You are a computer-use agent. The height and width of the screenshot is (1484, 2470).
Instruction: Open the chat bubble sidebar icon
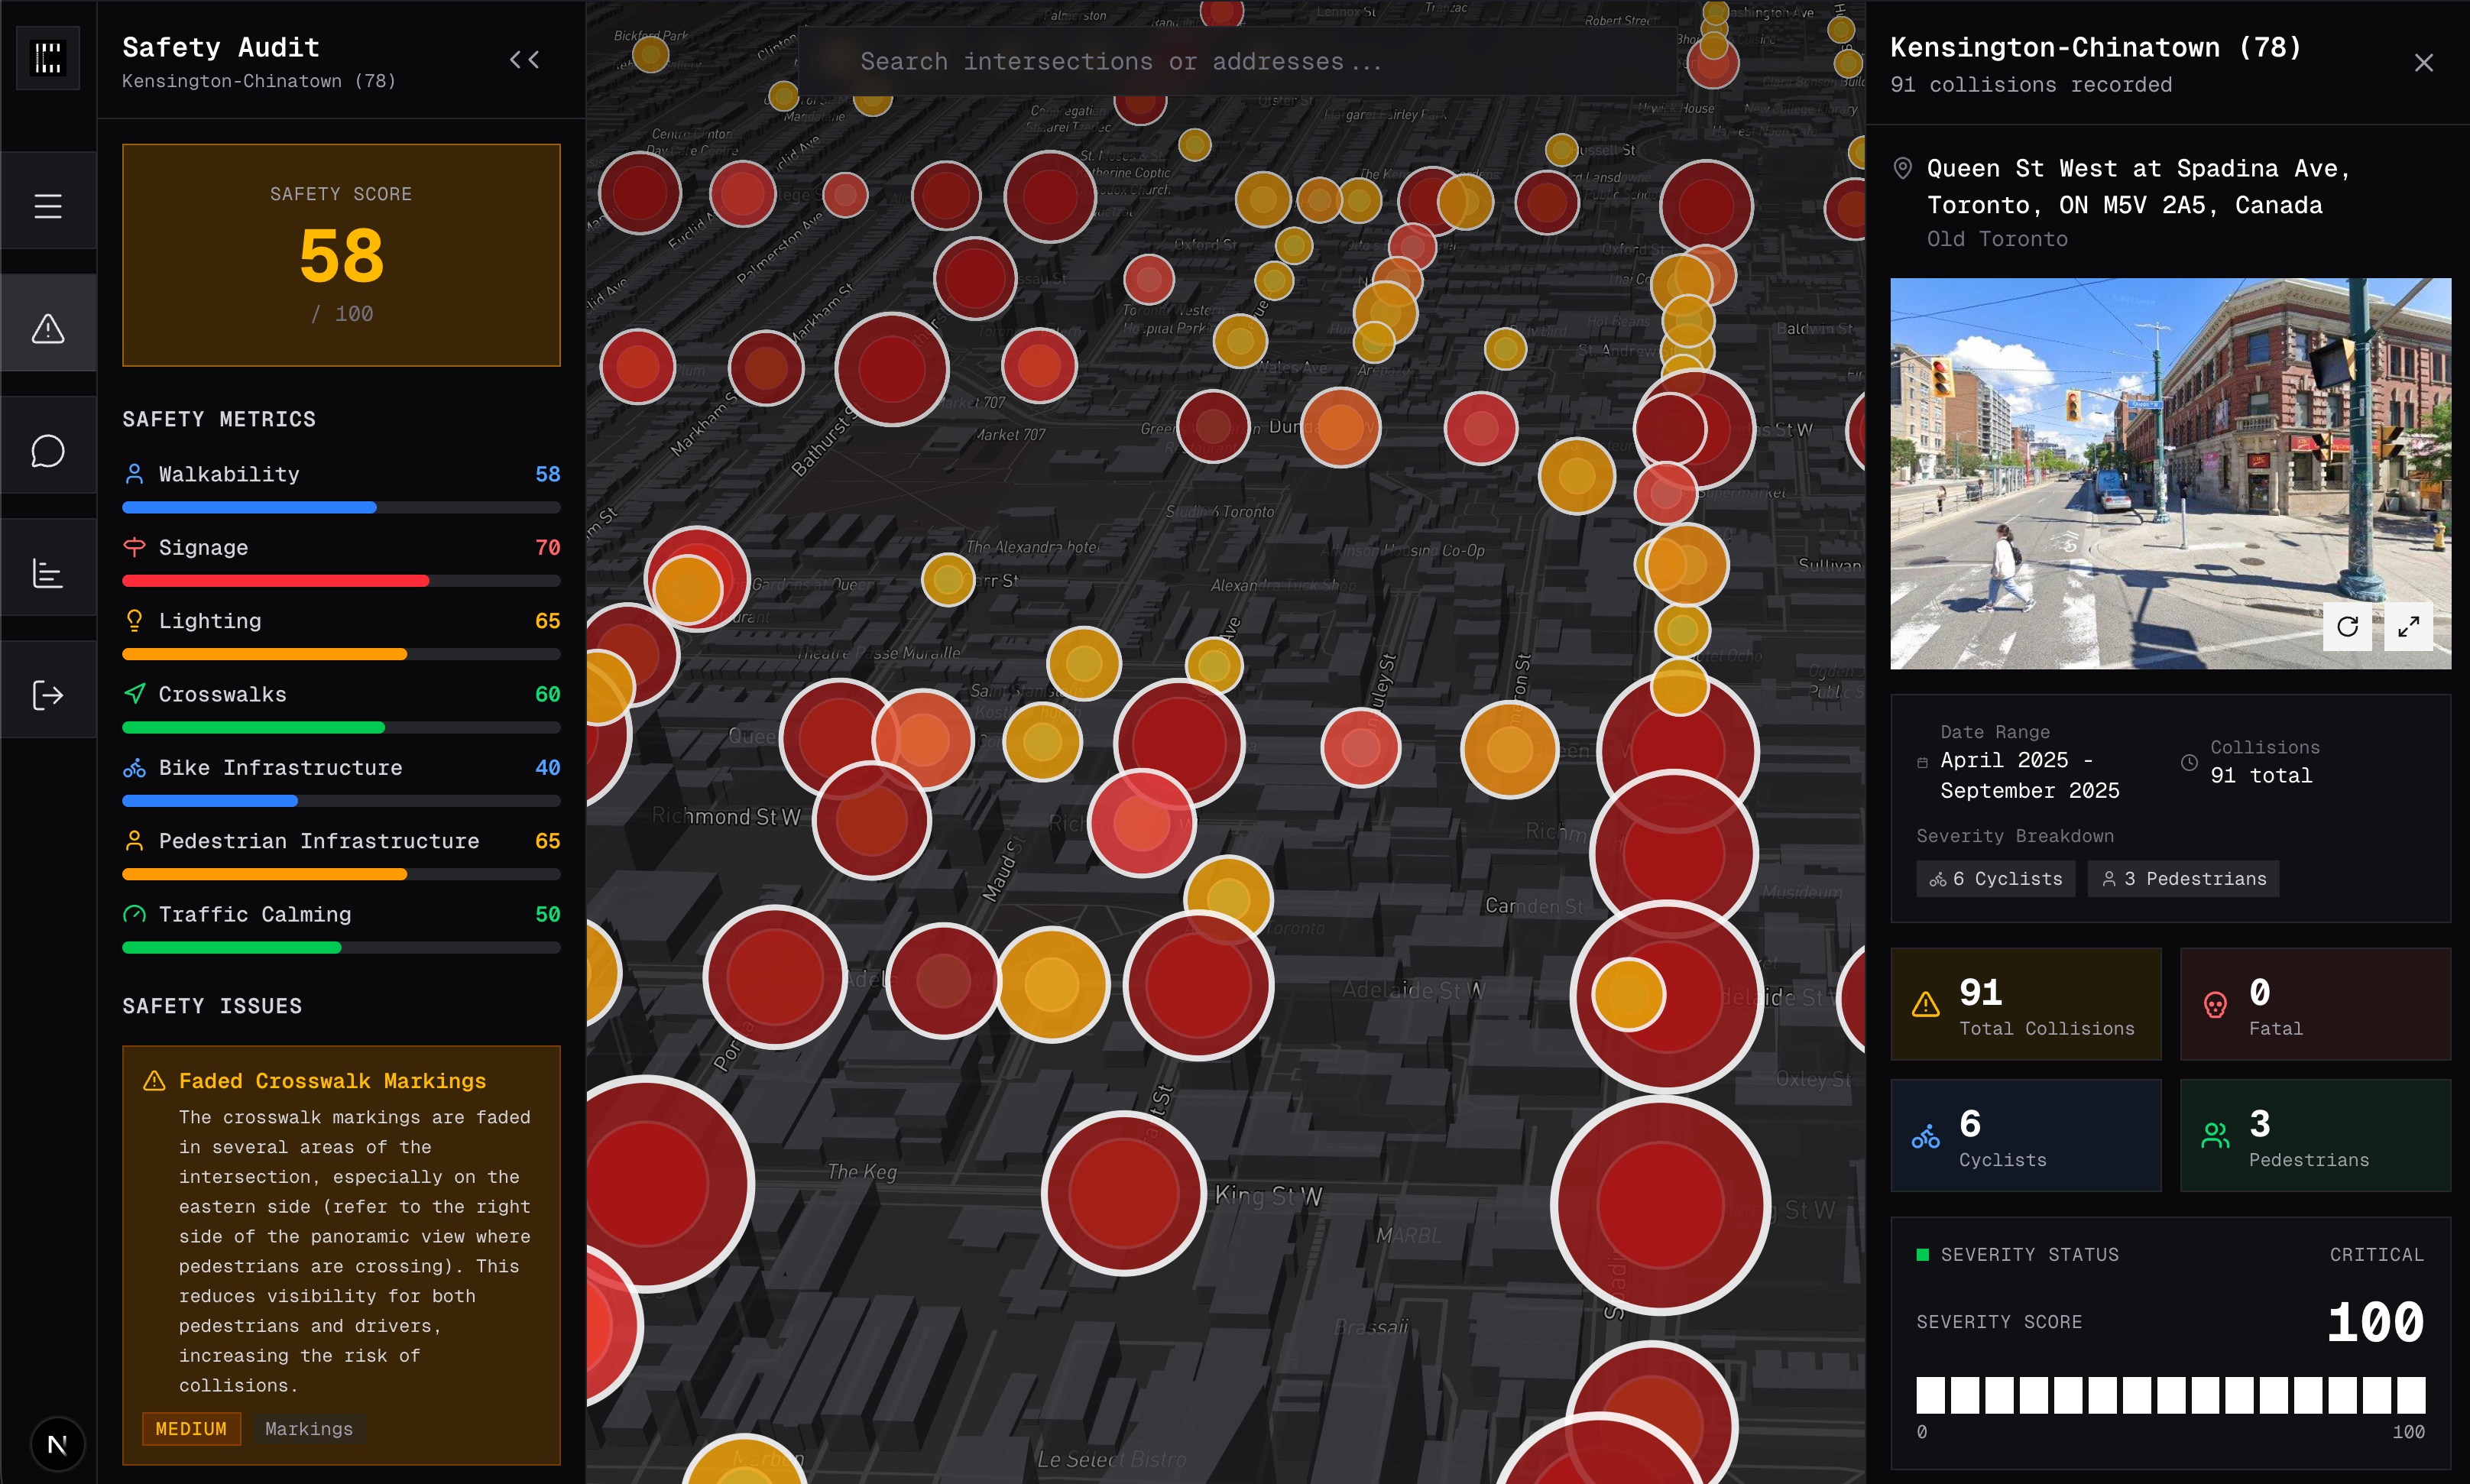(x=48, y=451)
